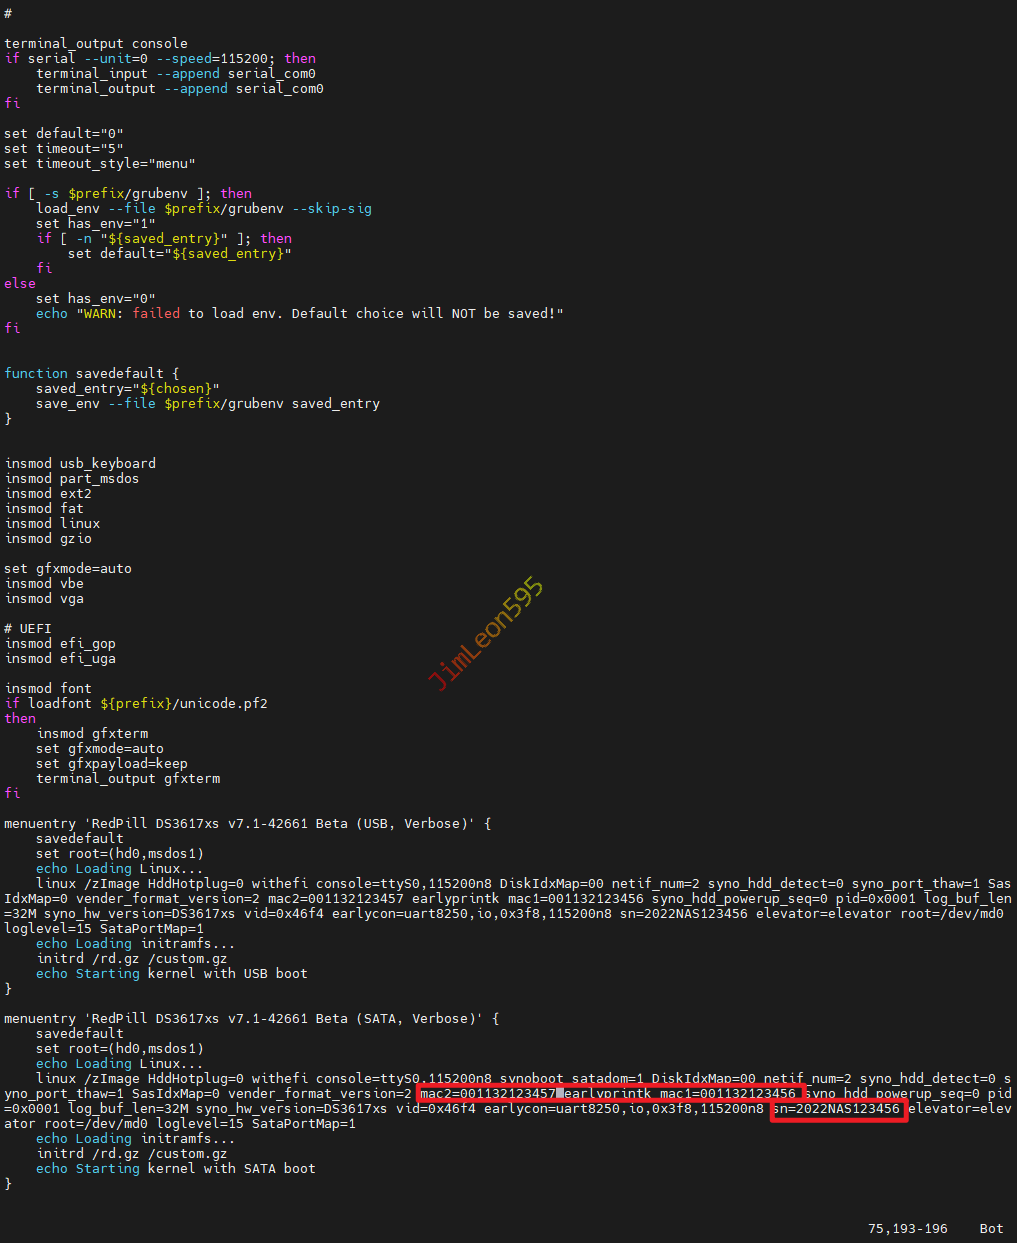This screenshot has width=1017, height=1243.
Task: Click the SATA, Verbose menuentry title line
Action: [x=252, y=1019]
